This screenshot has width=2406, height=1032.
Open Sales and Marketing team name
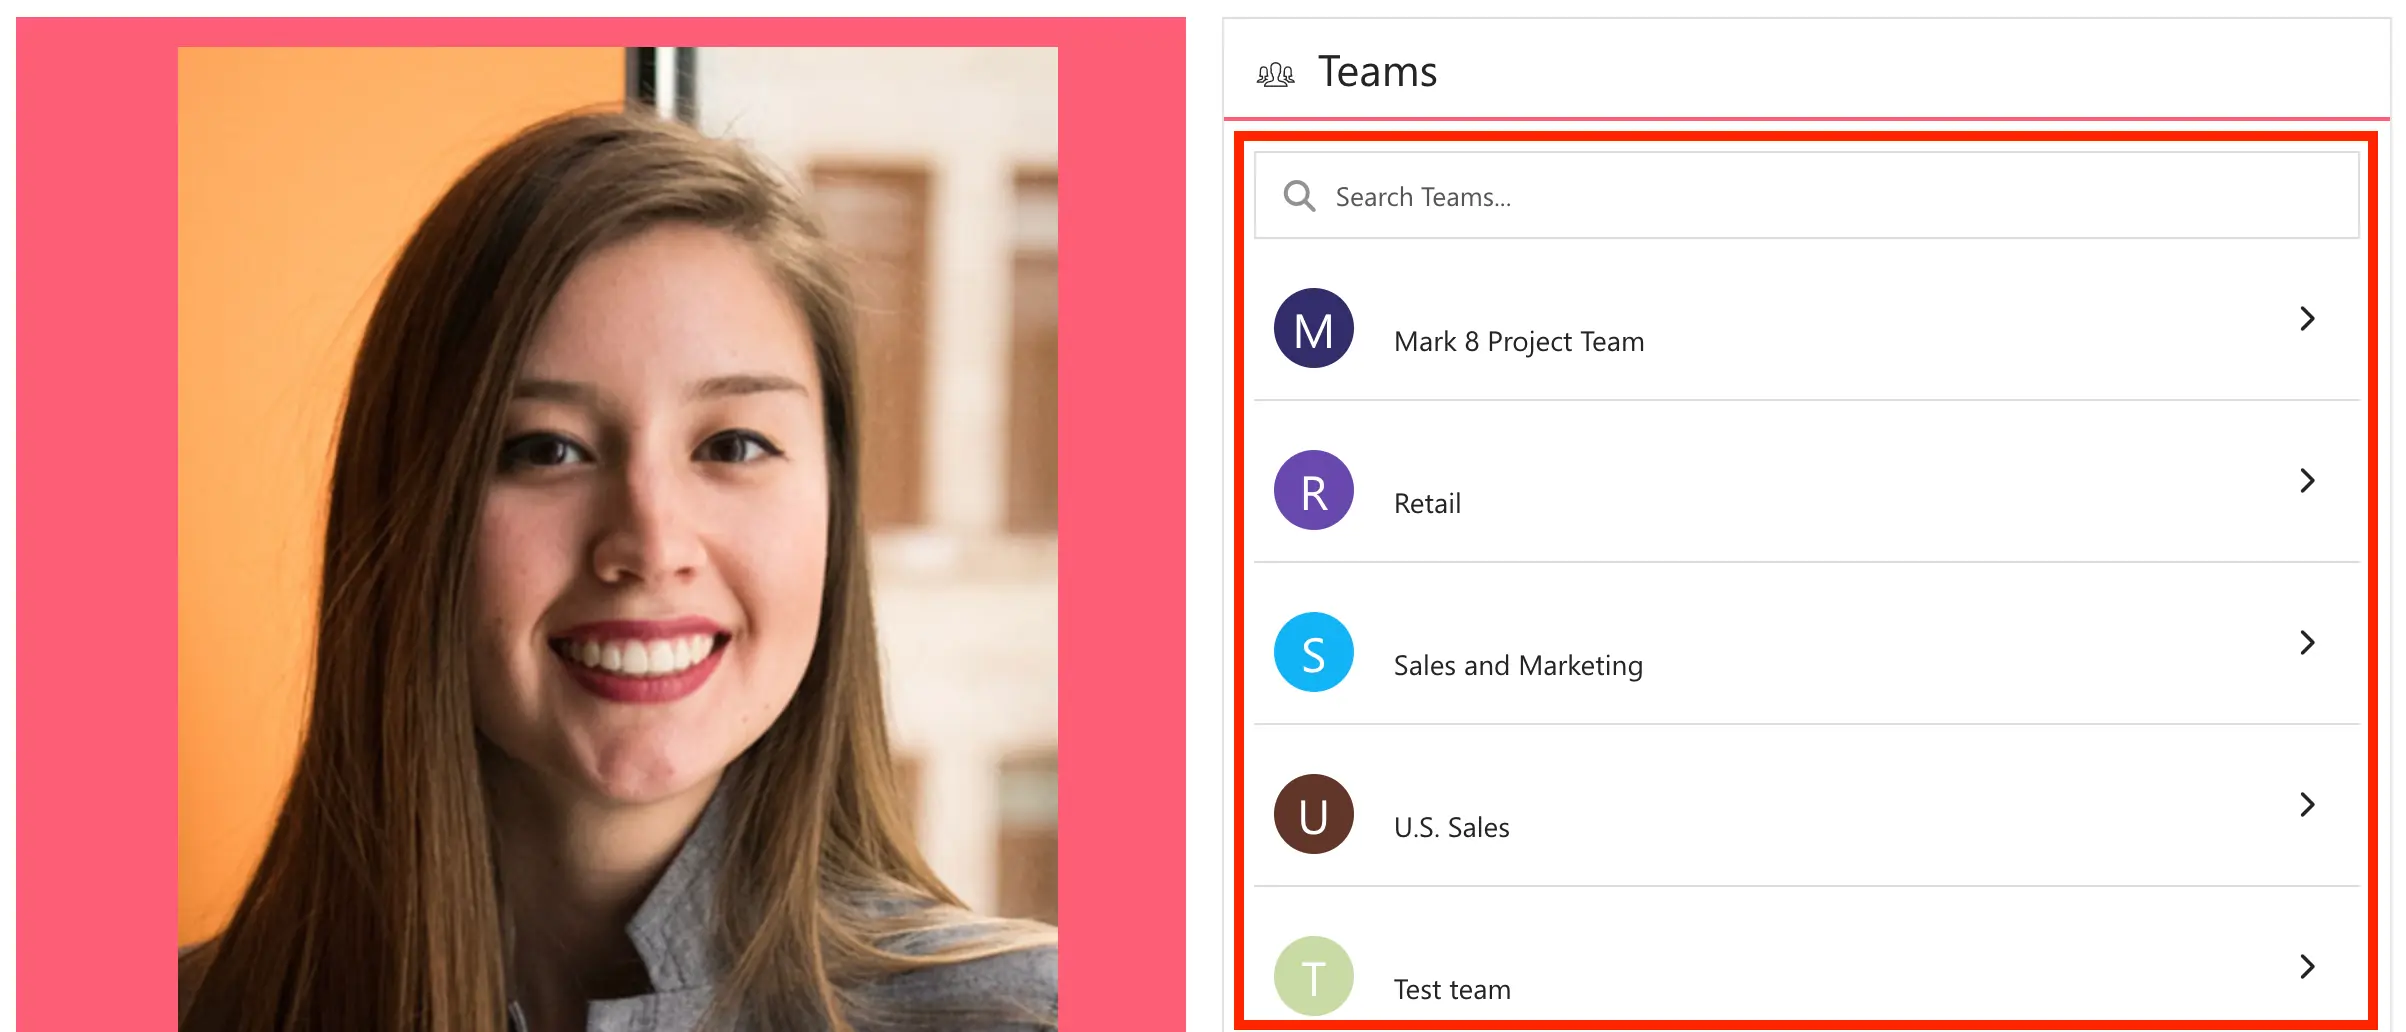(1518, 666)
